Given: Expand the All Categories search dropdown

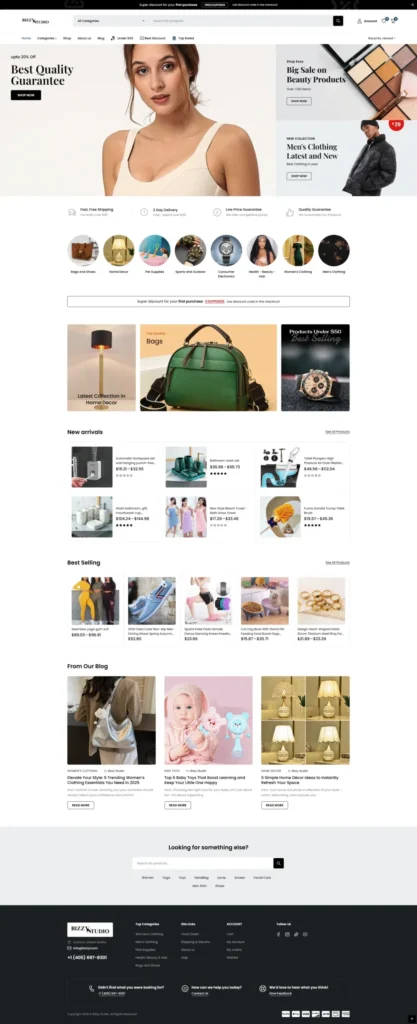Looking at the screenshot, I should [x=110, y=21].
